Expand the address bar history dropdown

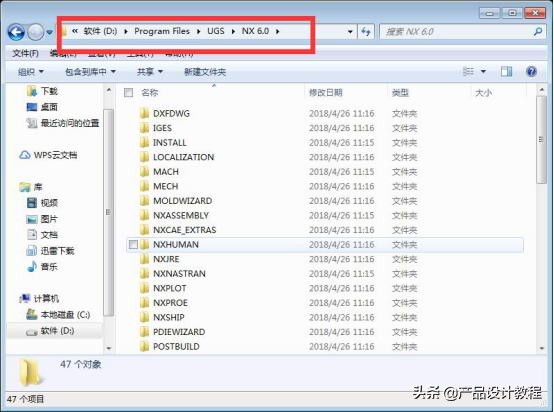(x=350, y=32)
